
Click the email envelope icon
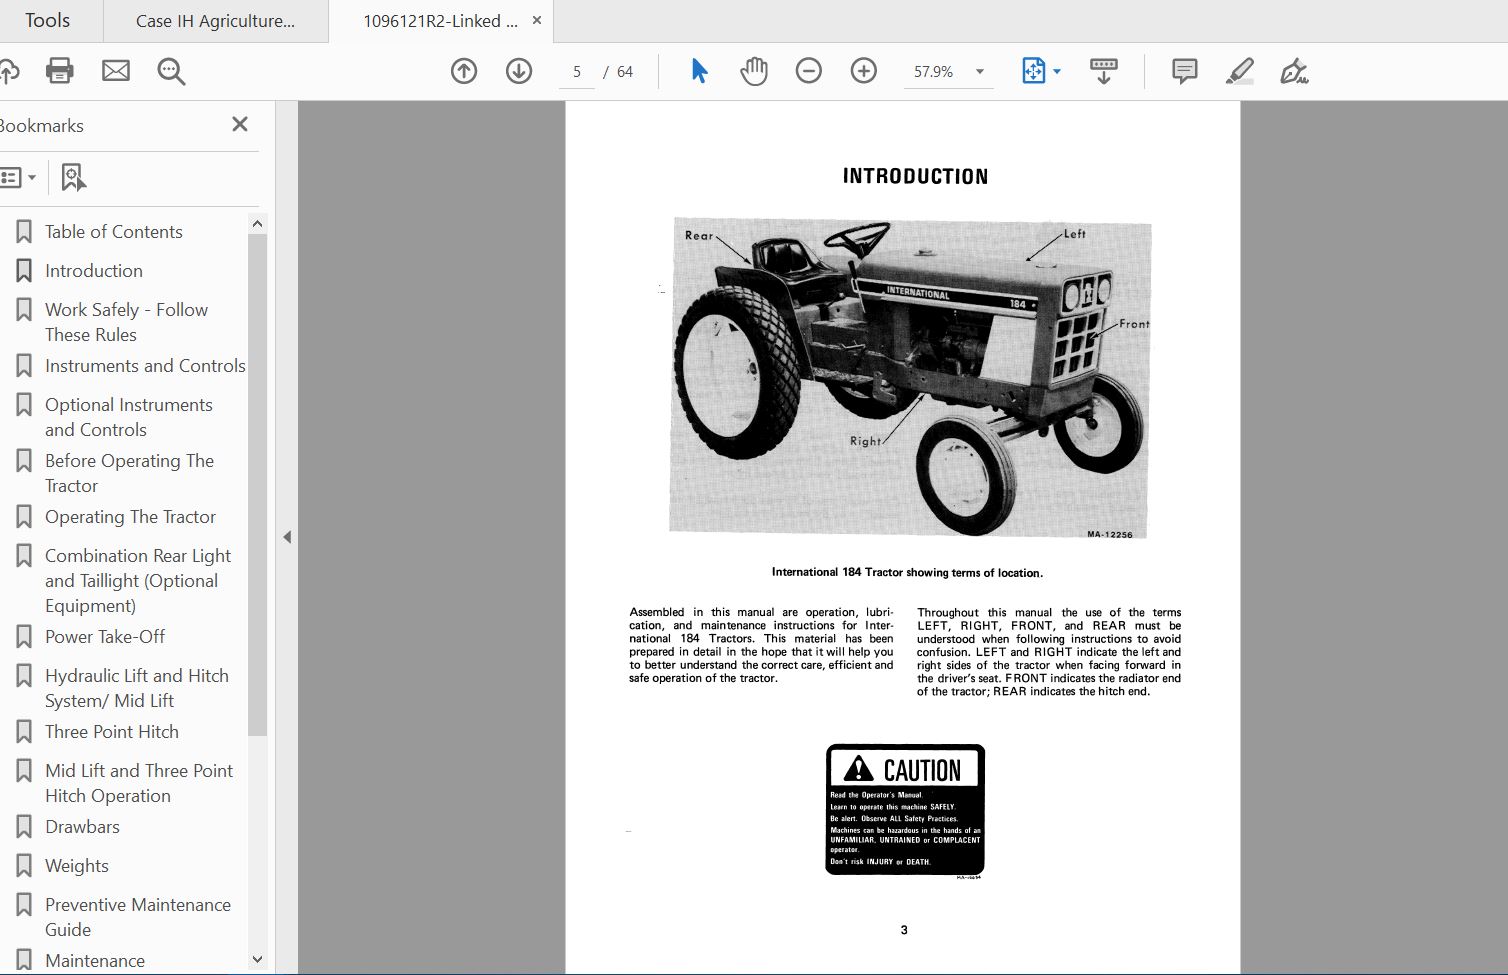click(116, 71)
